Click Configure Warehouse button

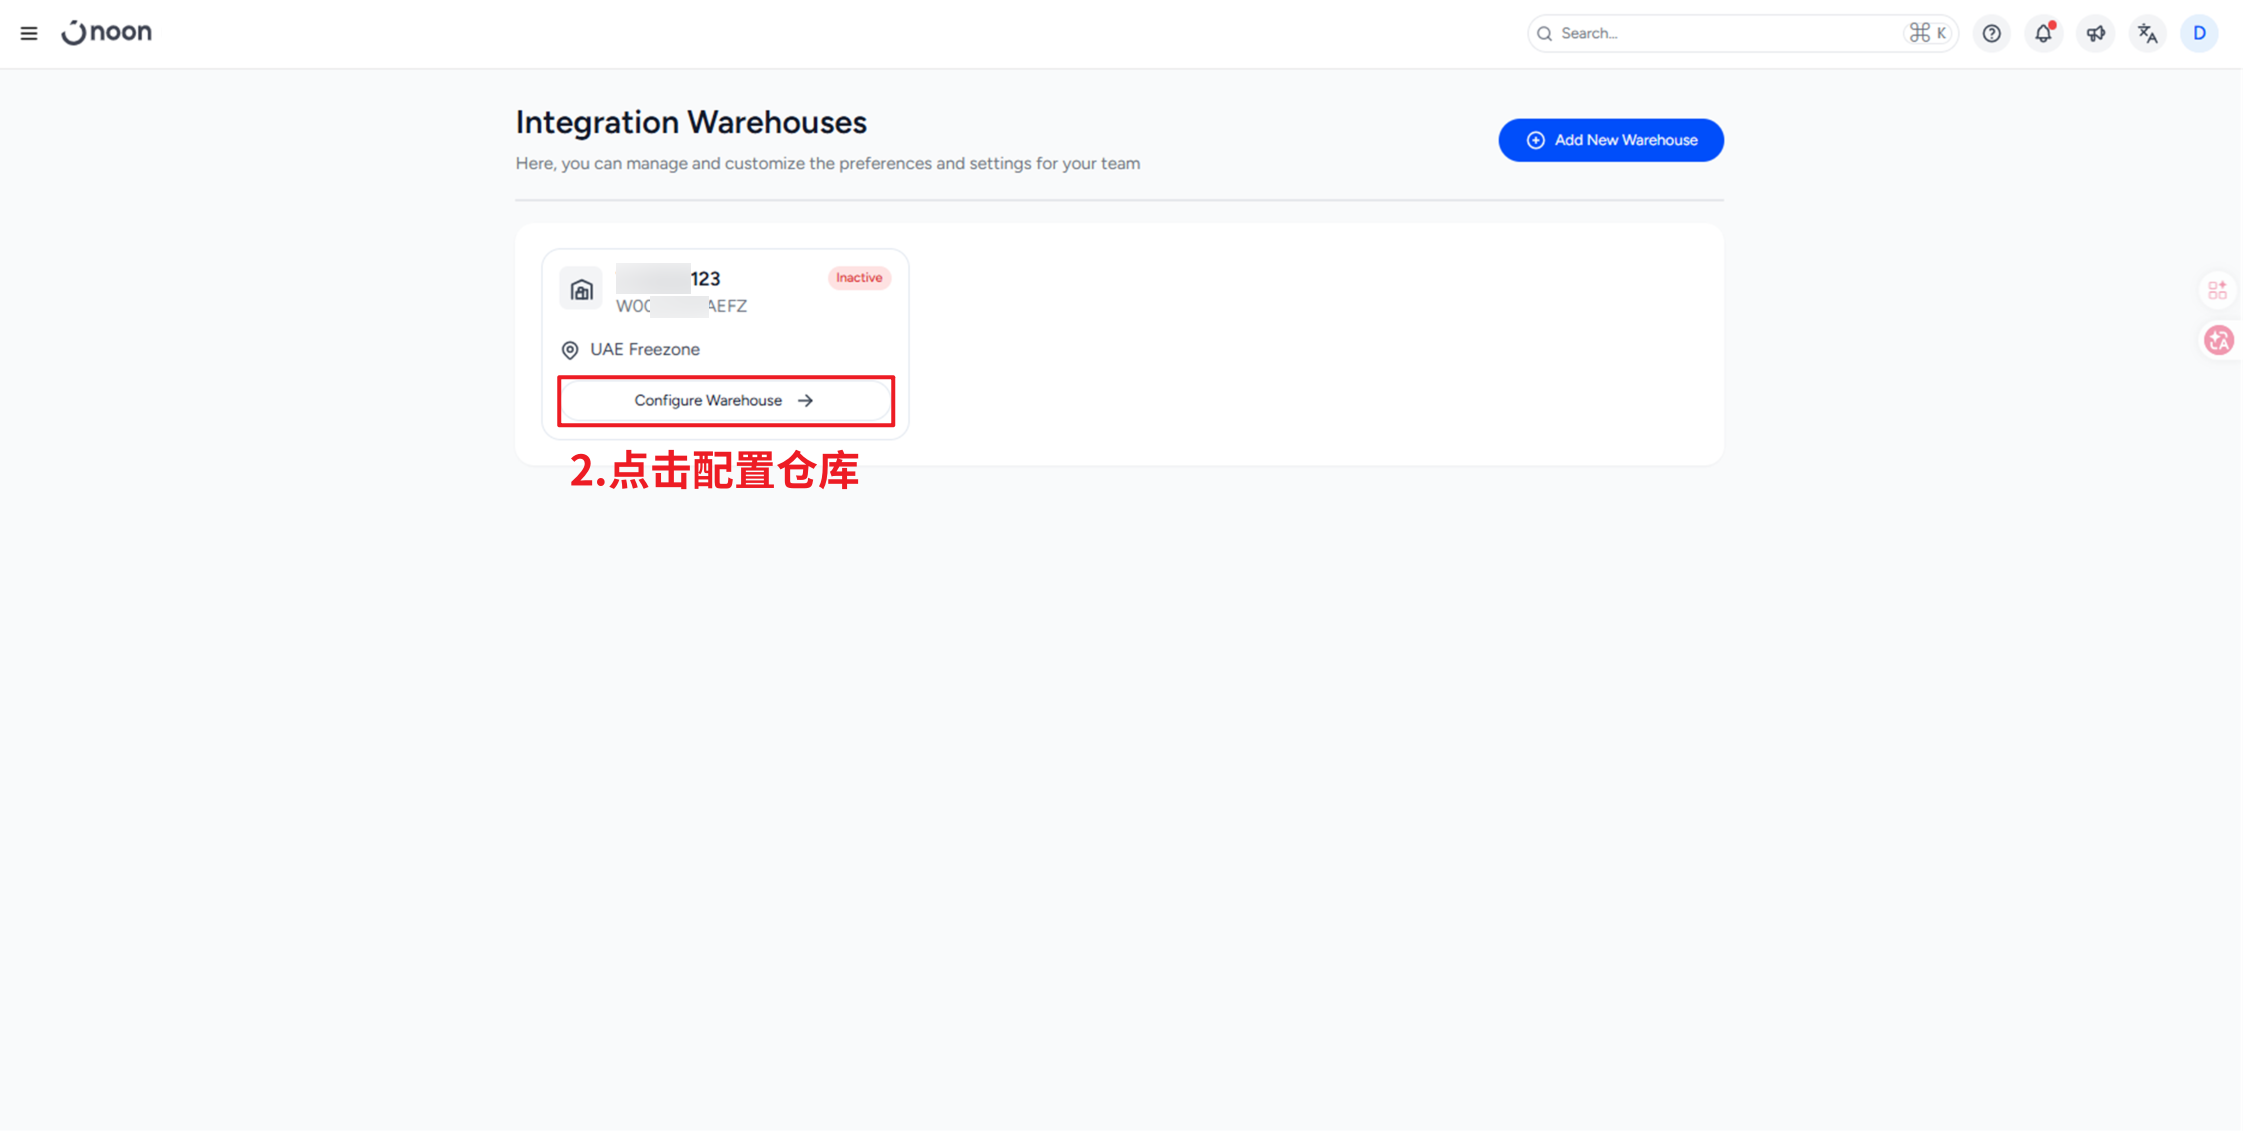(725, 400)
